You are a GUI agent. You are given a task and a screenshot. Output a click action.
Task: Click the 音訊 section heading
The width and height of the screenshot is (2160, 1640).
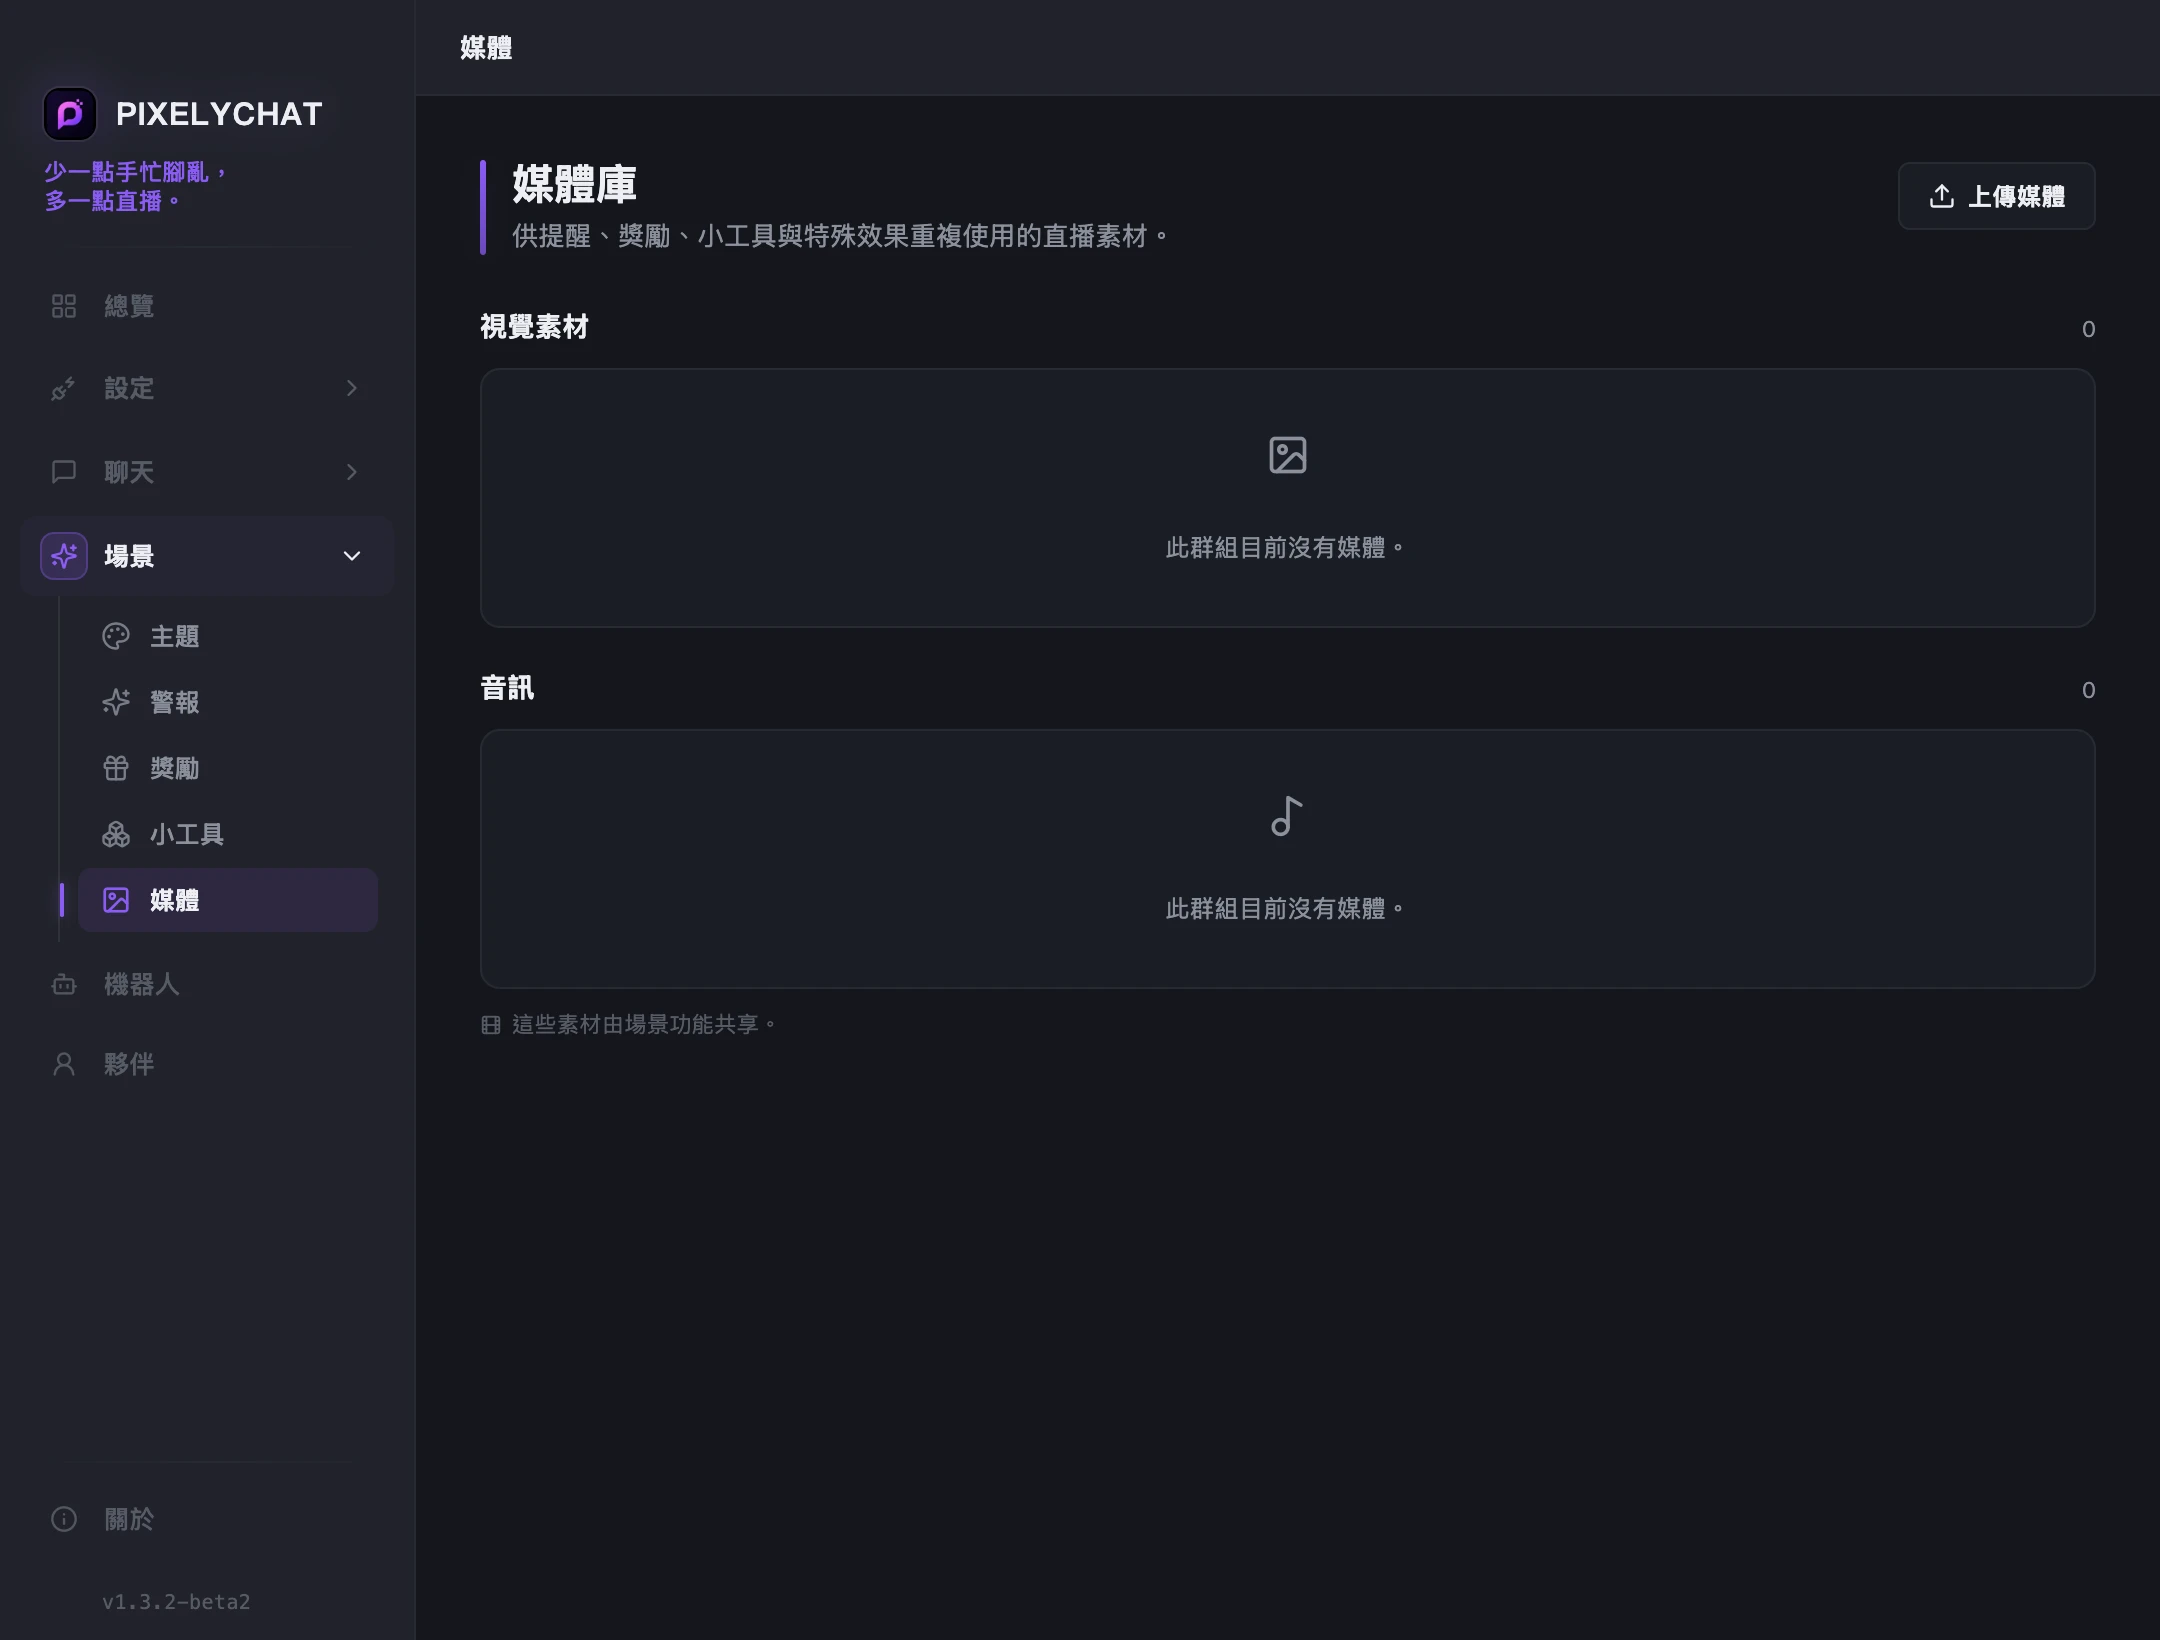pos(507,688)
